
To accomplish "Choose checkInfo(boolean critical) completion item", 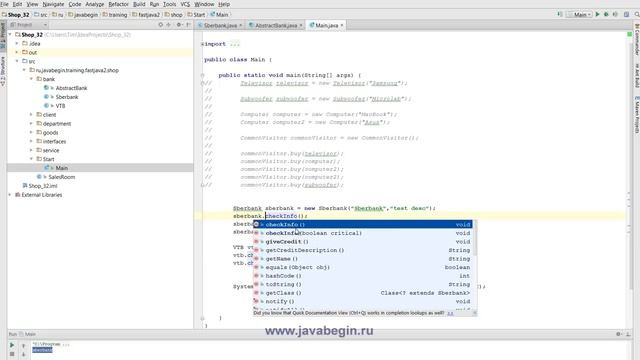I will coord(362,233).
